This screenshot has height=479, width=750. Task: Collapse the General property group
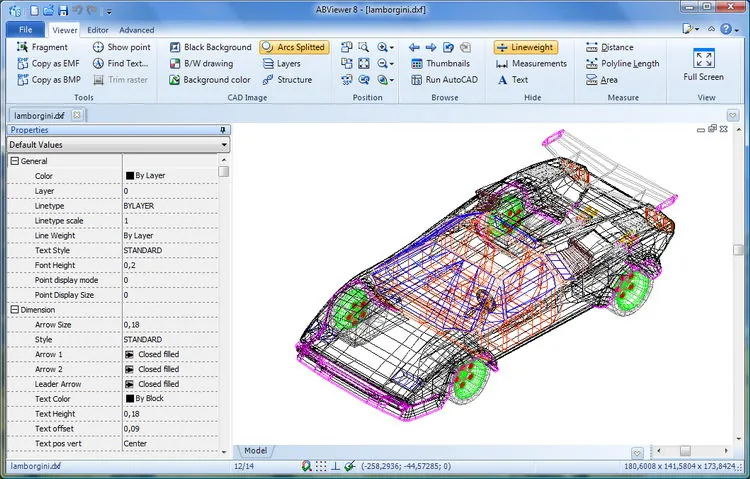[15, 161]
